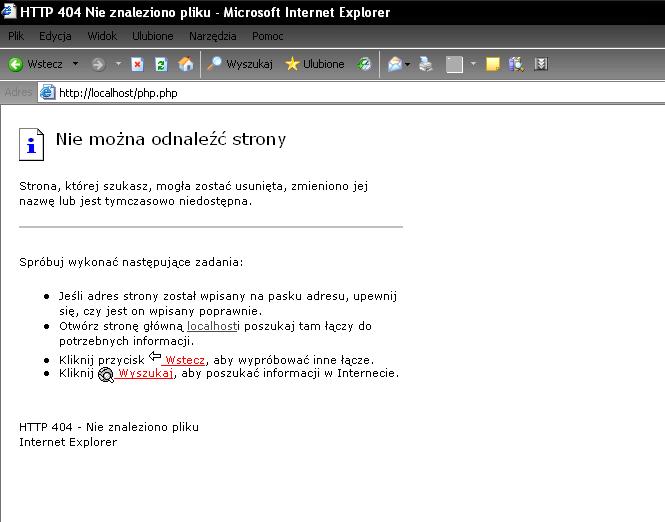Screen dimensions: 665x522
Task: Click the info document icon beside heading
Action: coord(31,145)
